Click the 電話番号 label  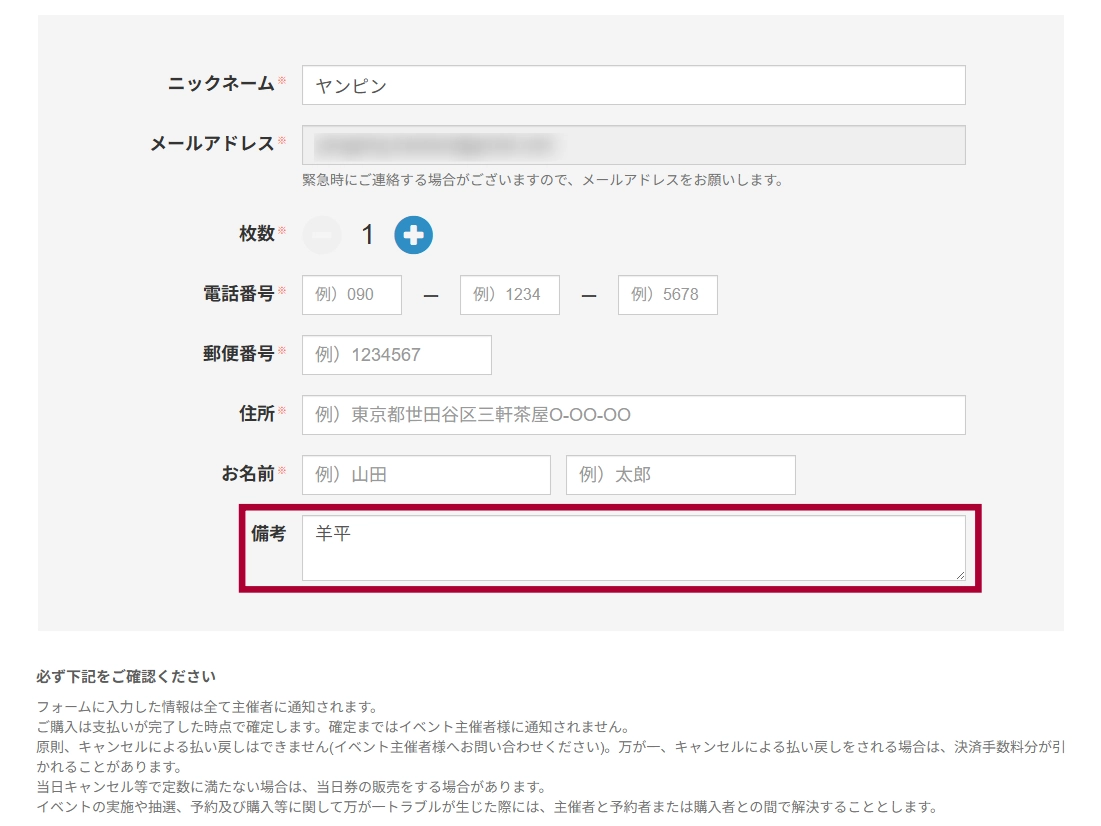pyautogui.click(x=238, y=294)
